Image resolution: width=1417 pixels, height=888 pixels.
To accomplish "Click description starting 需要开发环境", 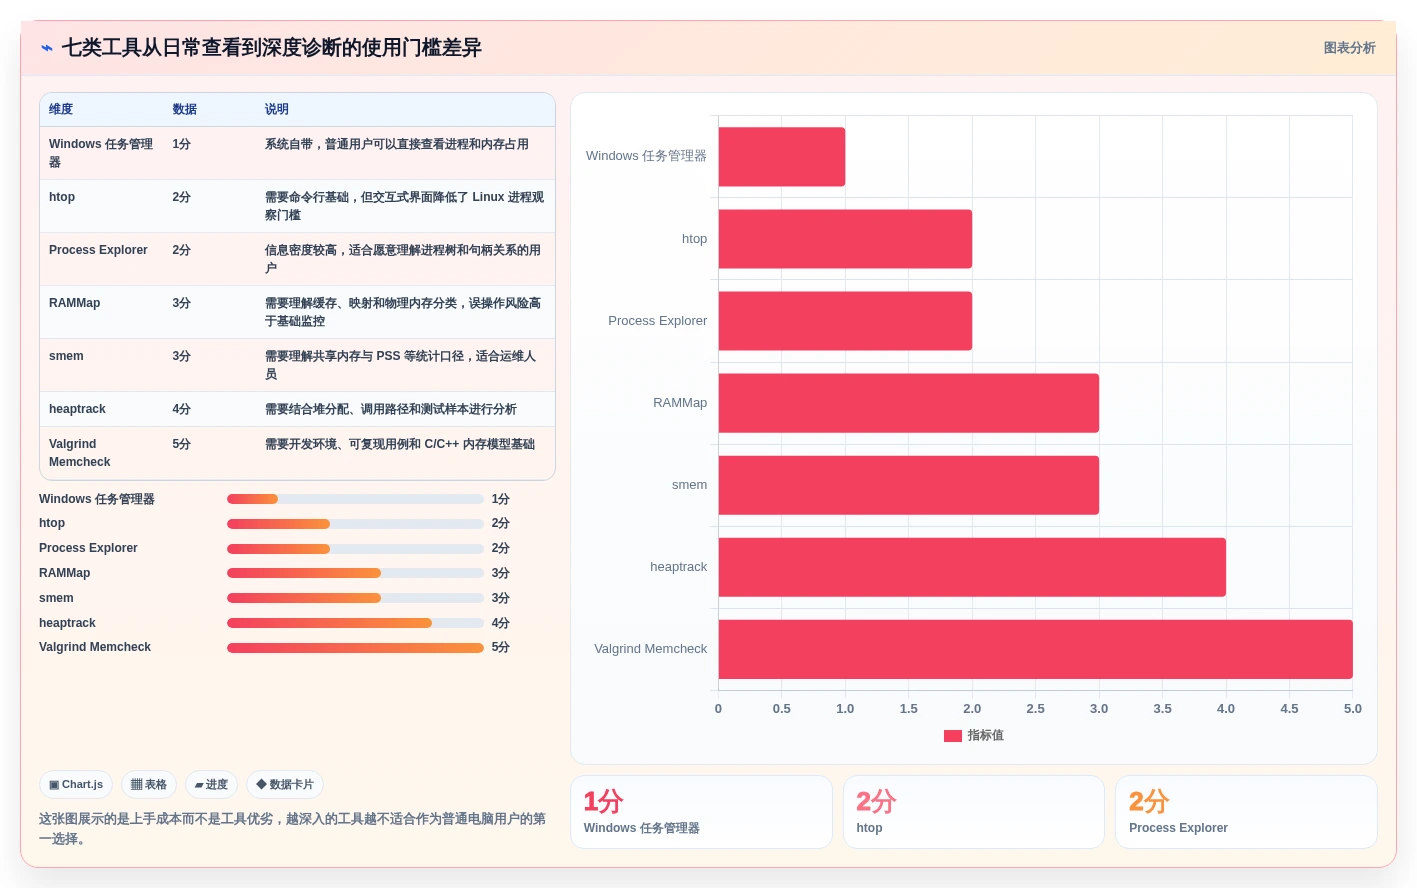I will [x=400, y=444].
